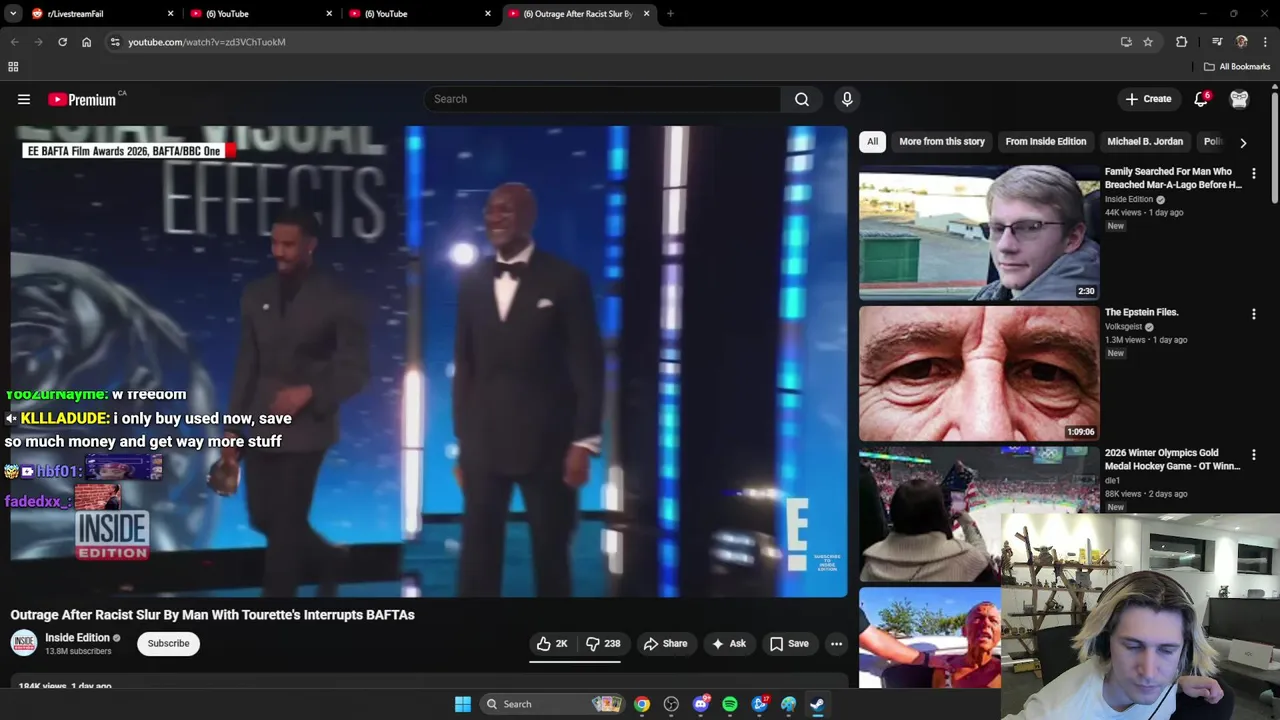Image resolution: width=1280 pixels, height=720 pixels.
Task: Open Chrome profile avatar
Action: tap(1242, 42)
